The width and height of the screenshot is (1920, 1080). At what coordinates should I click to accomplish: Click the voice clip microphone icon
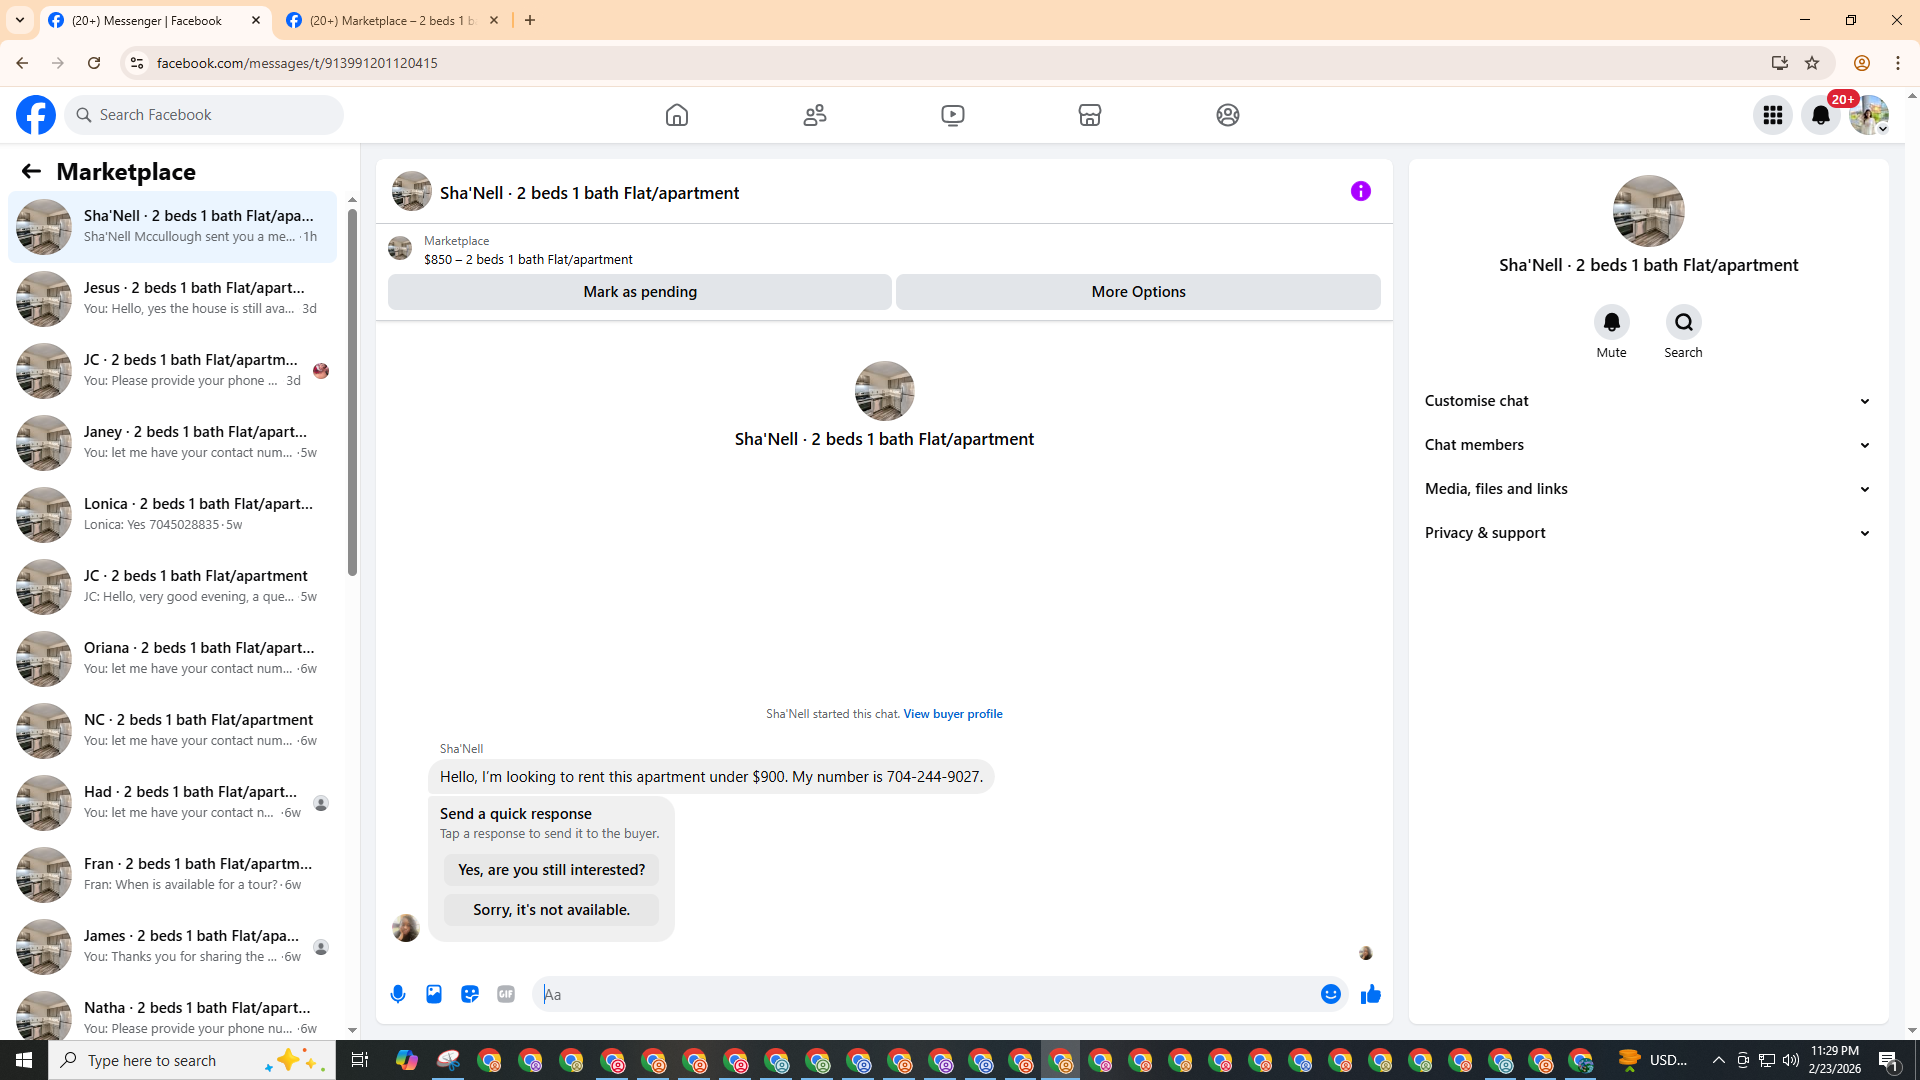tap(398, 994)
